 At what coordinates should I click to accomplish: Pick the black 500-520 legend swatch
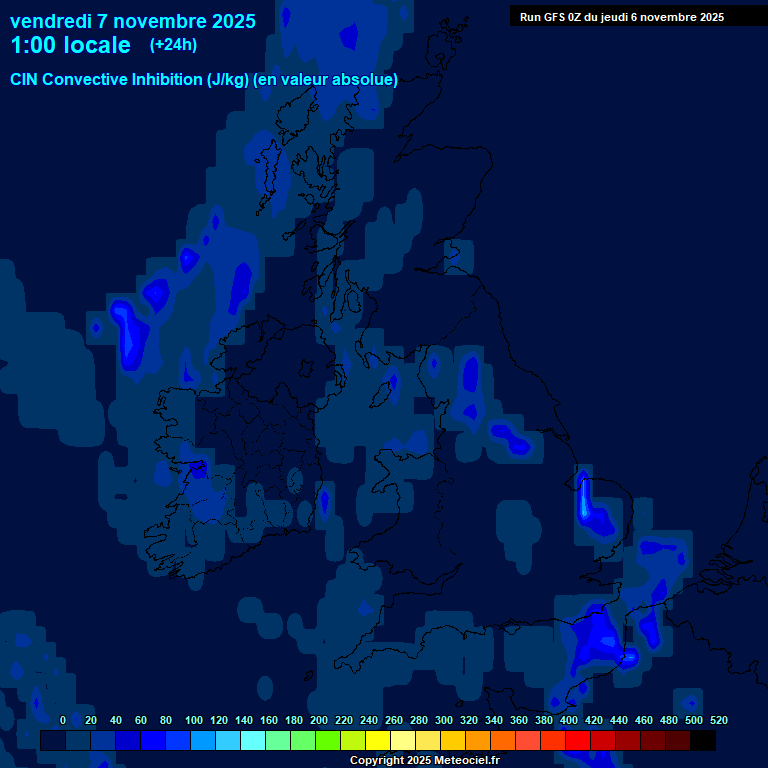click(703, 741)
